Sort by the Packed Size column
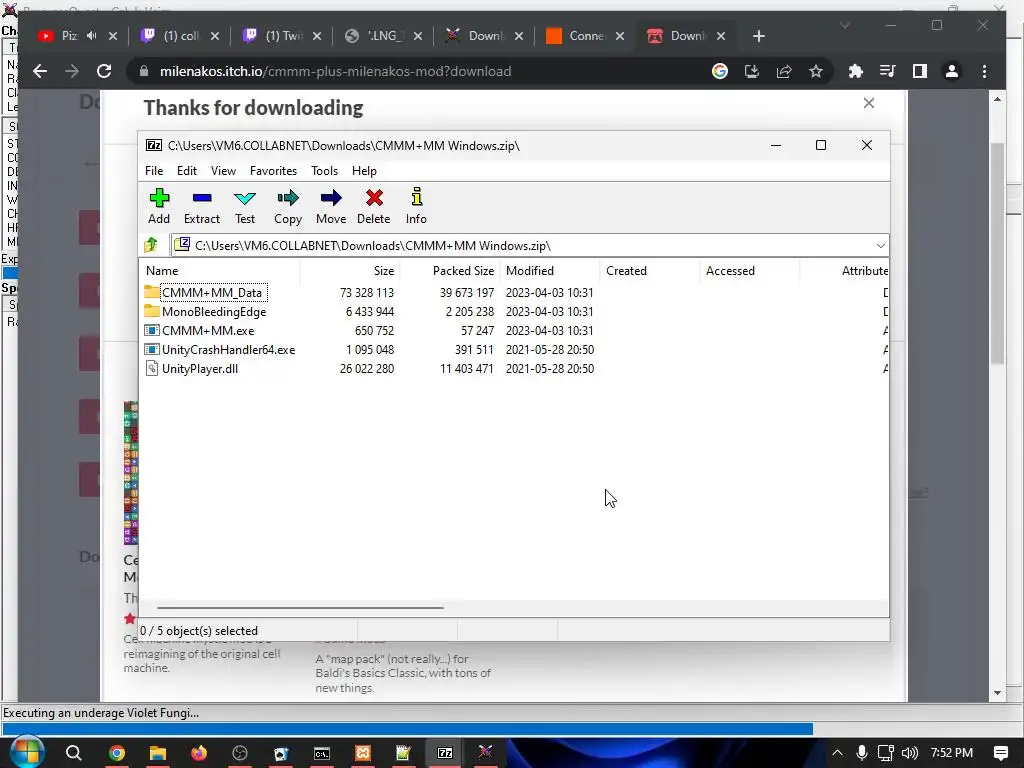1024x768 pixels. [450, 270]
